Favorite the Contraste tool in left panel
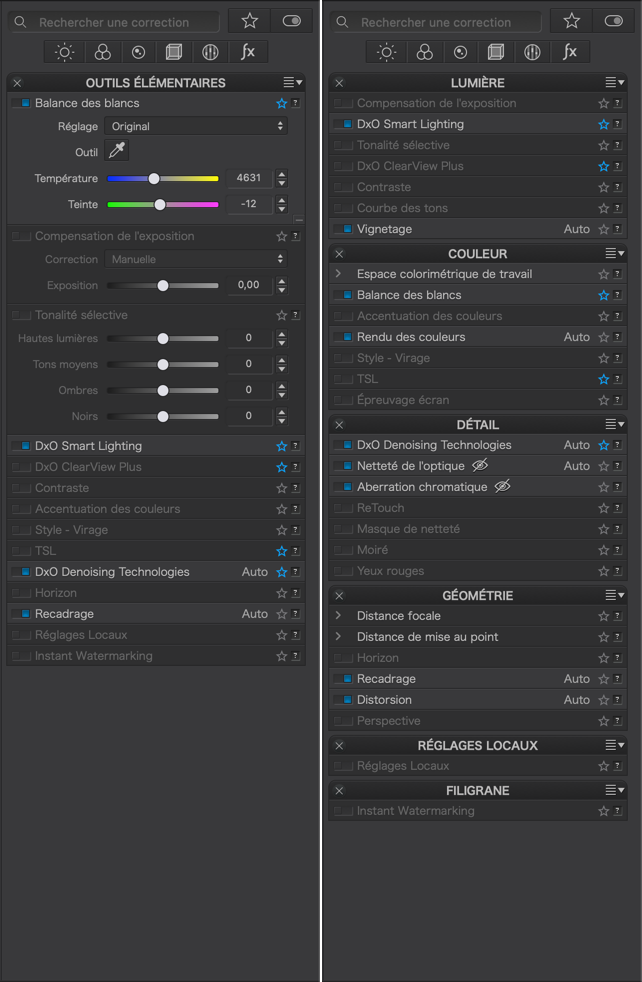The height and width of the screenshot is (982, 642). pyautogui.click(x=282, y=488)
